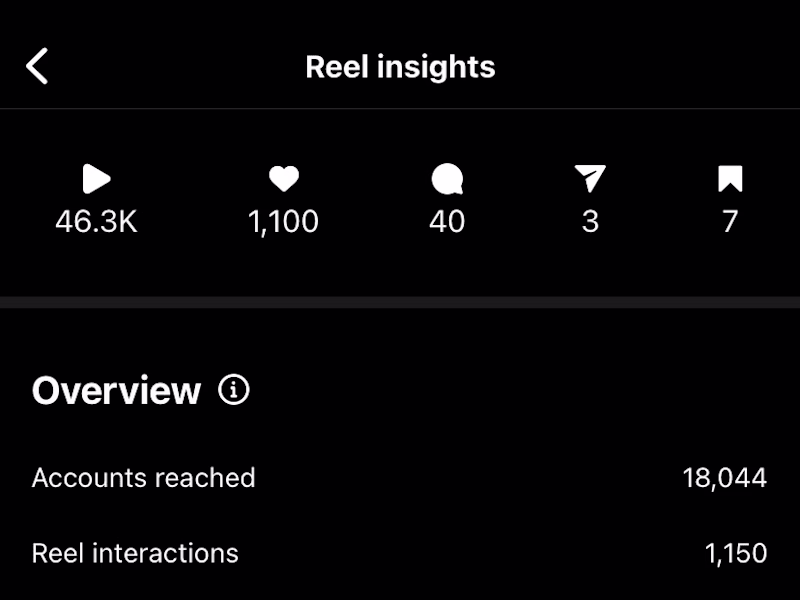
Task: Click the 18,044 accounts reached value
Action: pyautogui.click(x=725, y=478)
